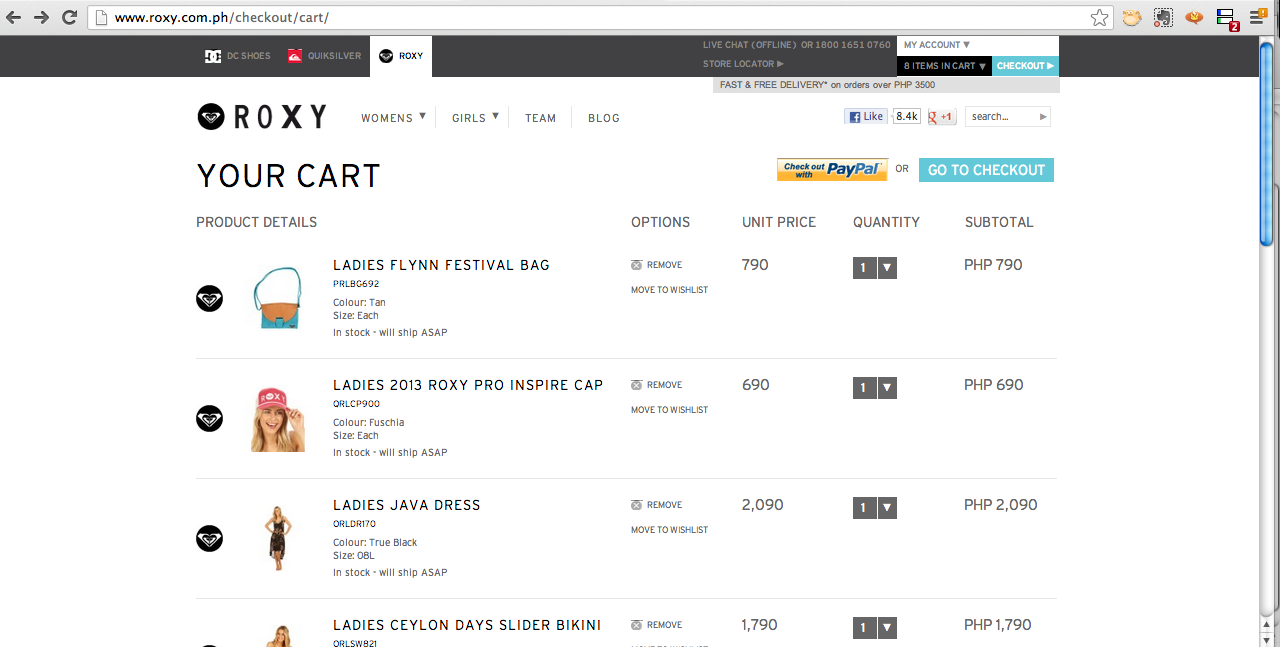This screenshot has height=647, width=1280.
Task: Click the remove icon for Ladies 2013 Roxy Pro Inspire Cap
Action: coord(636,385)
